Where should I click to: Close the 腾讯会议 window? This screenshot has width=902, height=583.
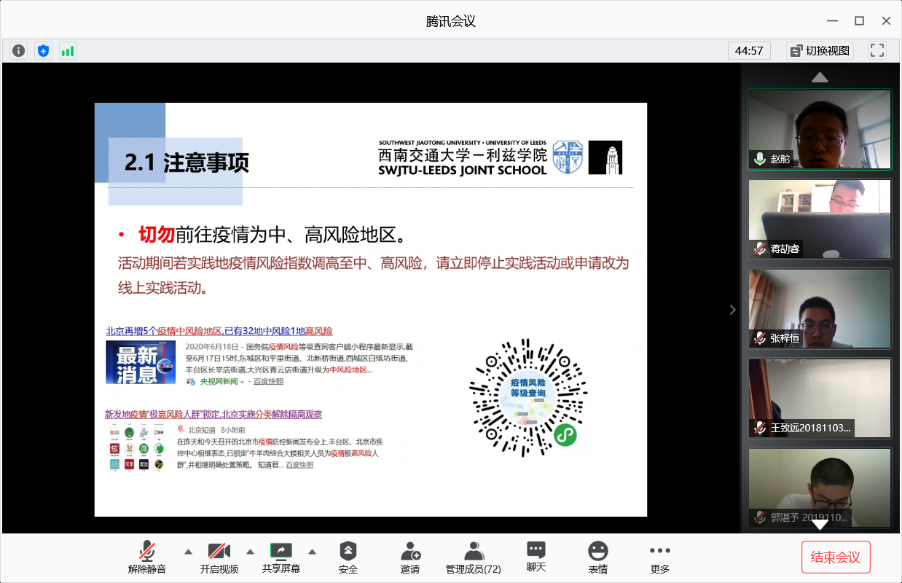click(886, 21)
